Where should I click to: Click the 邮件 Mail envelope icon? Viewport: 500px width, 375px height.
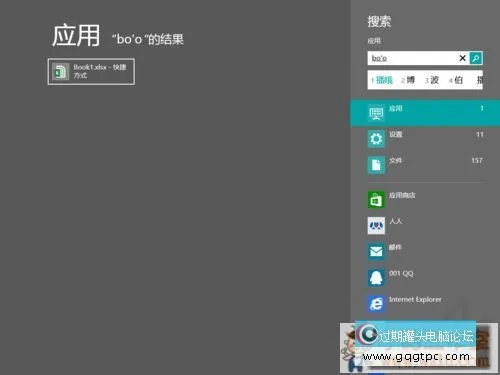pos(376,252)
